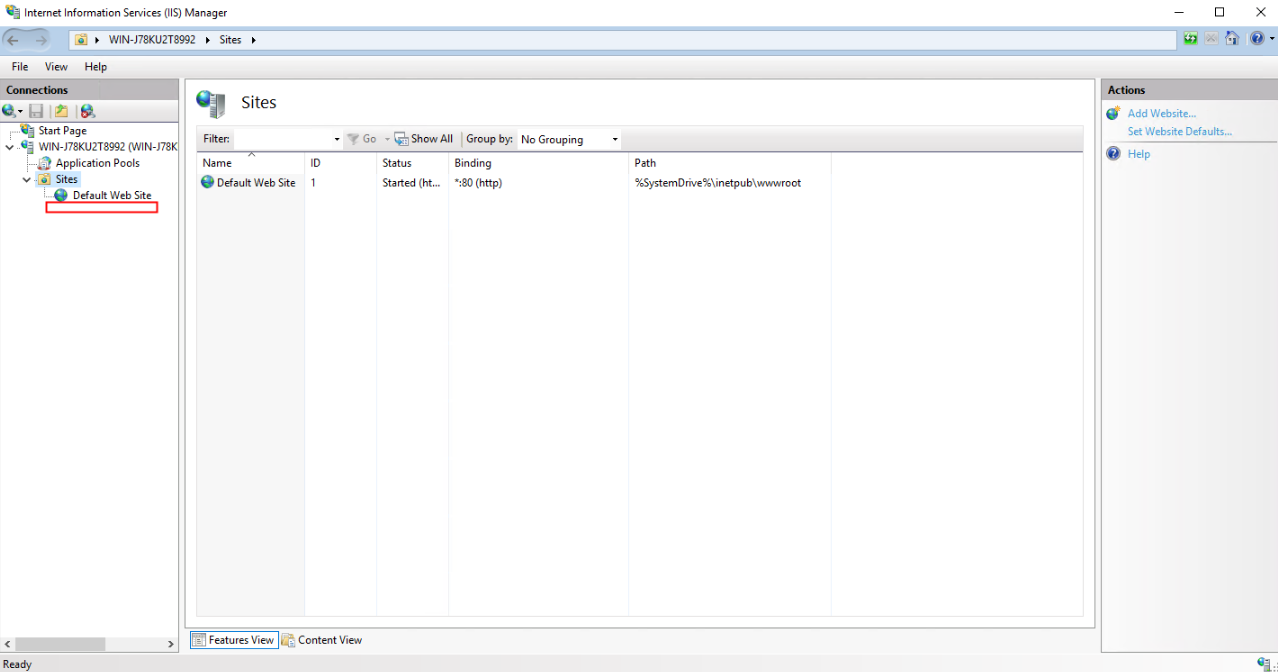
Task: Sort by the Path column header
Action: point(730,163)
